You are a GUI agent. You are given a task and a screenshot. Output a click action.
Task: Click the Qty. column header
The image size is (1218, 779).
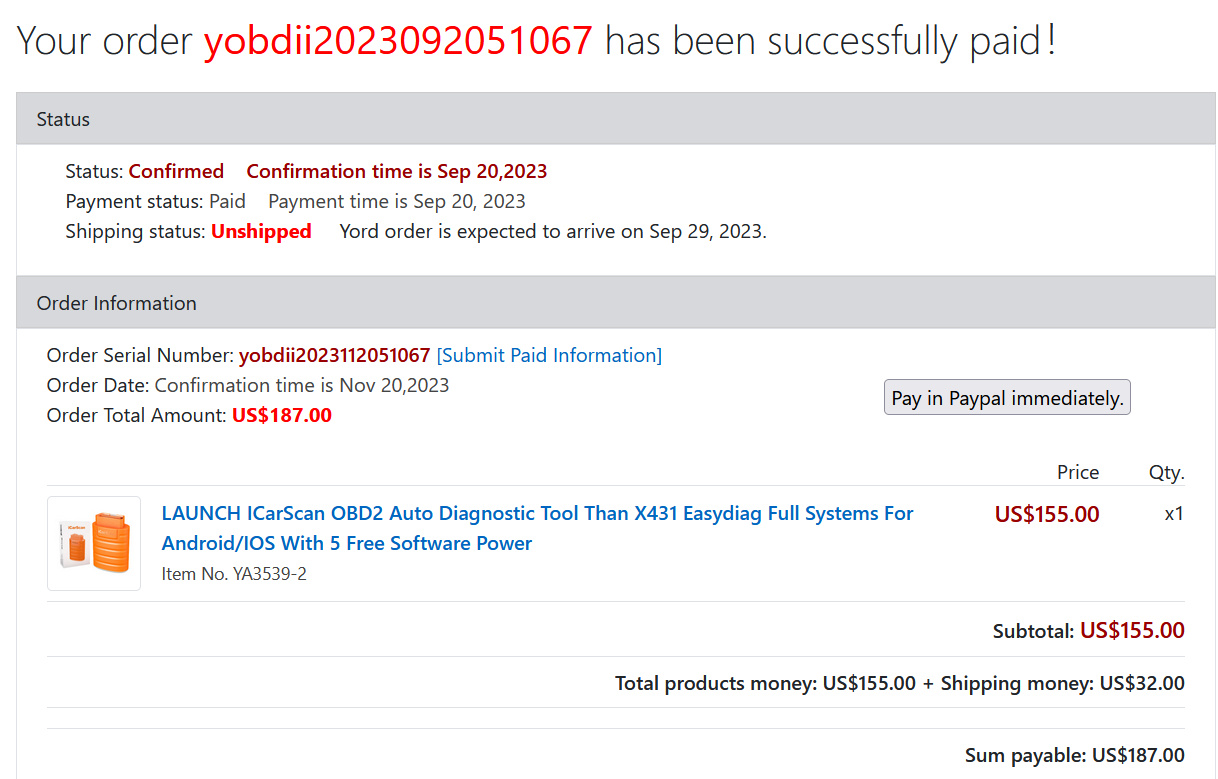[x=1166, y=472]
